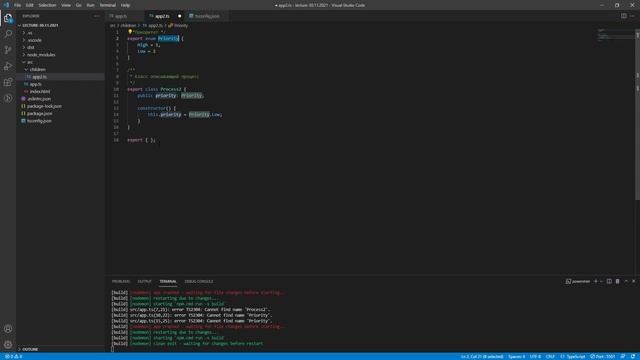This screenshot has height=360, width=640.
Task: Switch to the tsconfig.json editor tab
Action: [207, 16]
